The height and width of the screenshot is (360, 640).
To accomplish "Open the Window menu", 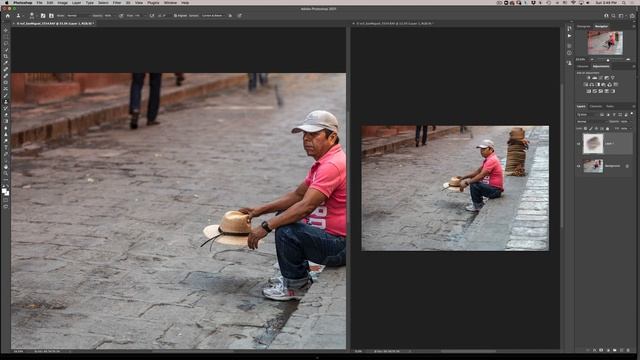I will point(170,2).
